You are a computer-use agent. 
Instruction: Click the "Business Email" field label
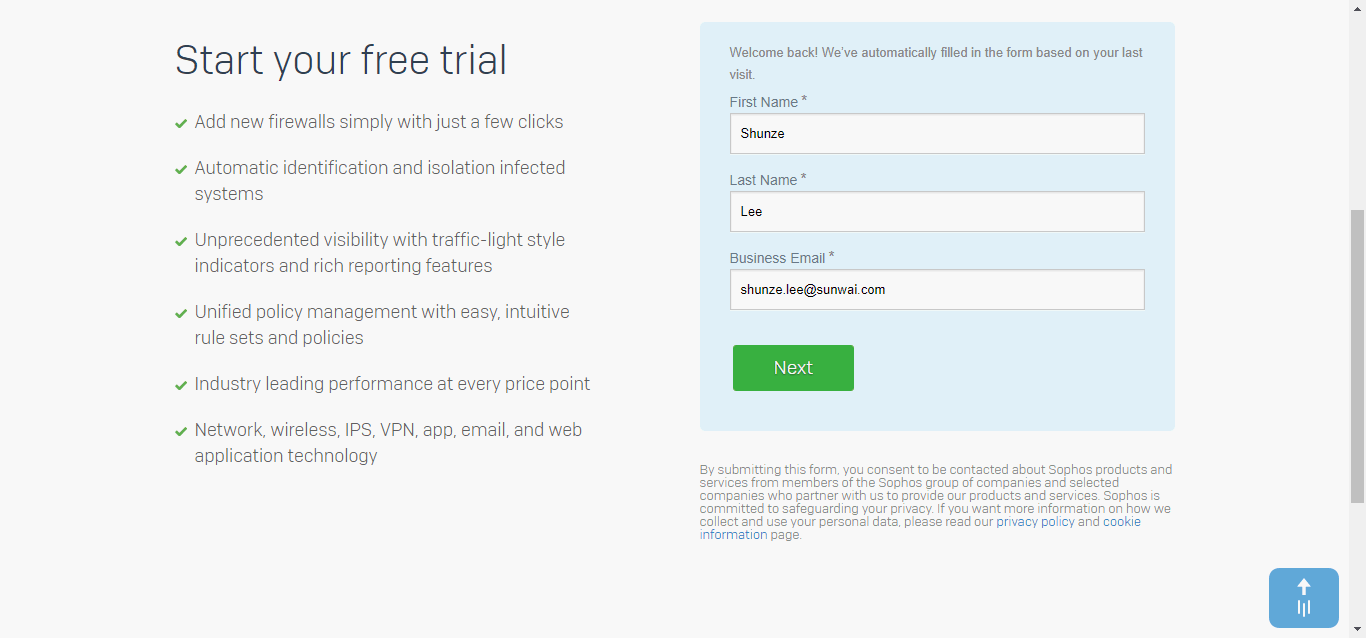click(x=777, y=258)
